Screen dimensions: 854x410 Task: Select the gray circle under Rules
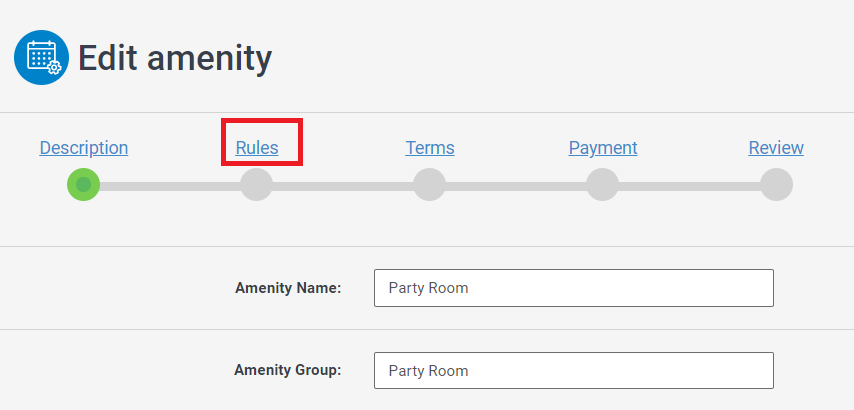click(257, 185)
